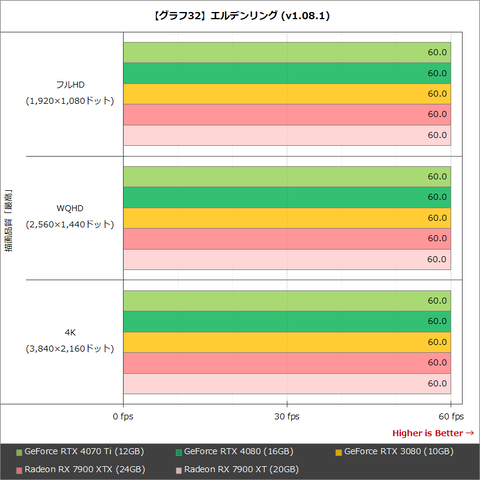This screenshot has height=480, width=480.
Task: Click the Higher is Better note
Action: pyautogui.click(x=433, y=433)
